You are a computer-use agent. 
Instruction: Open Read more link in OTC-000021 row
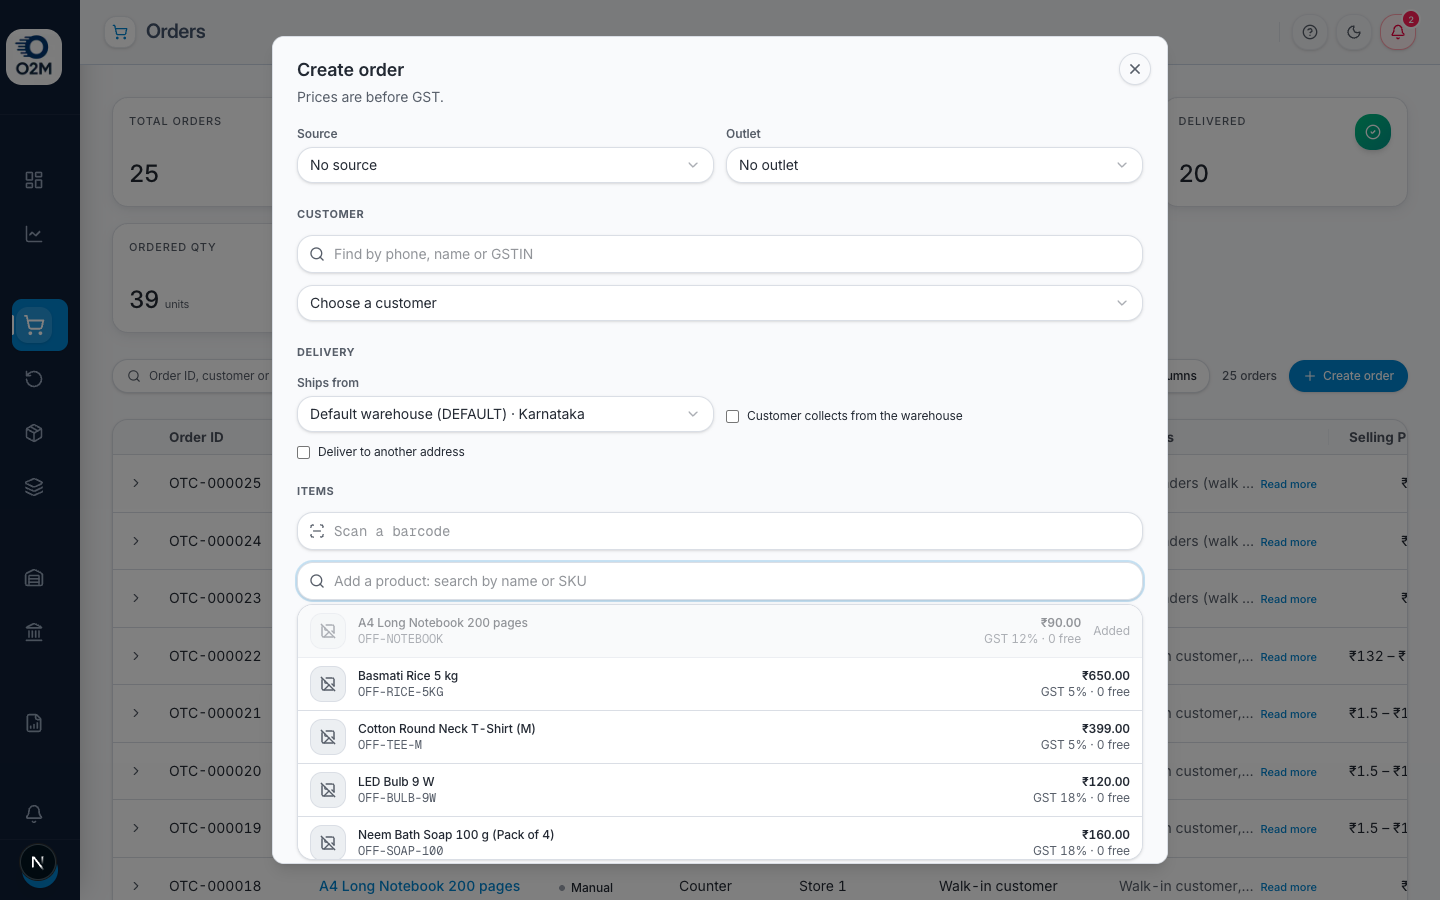click(1288, 714)
